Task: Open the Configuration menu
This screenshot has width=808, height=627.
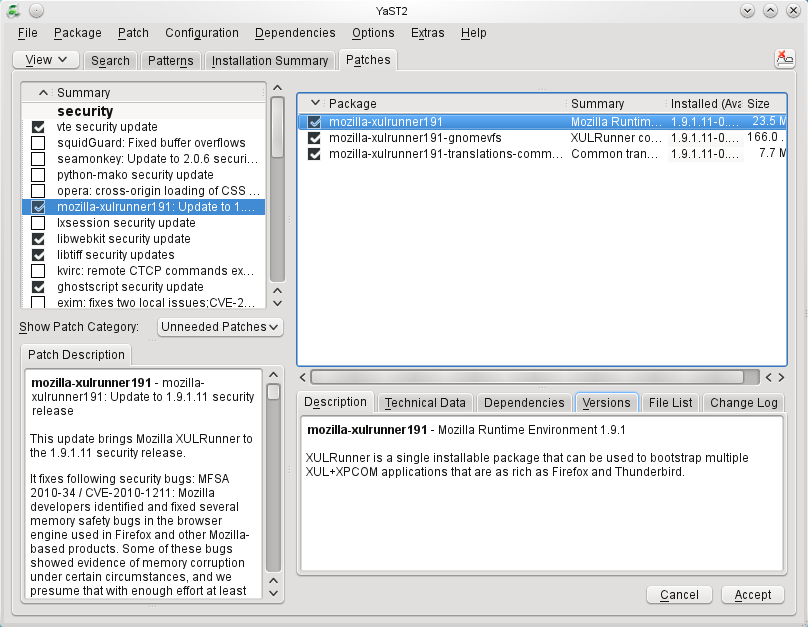Action: coord(201,33)
